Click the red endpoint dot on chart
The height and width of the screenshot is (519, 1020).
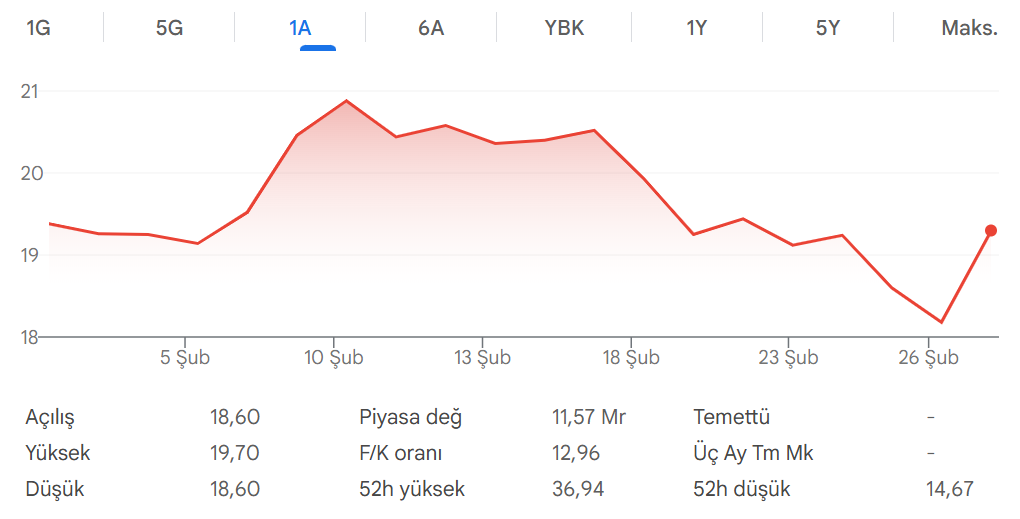pos(991,231)
